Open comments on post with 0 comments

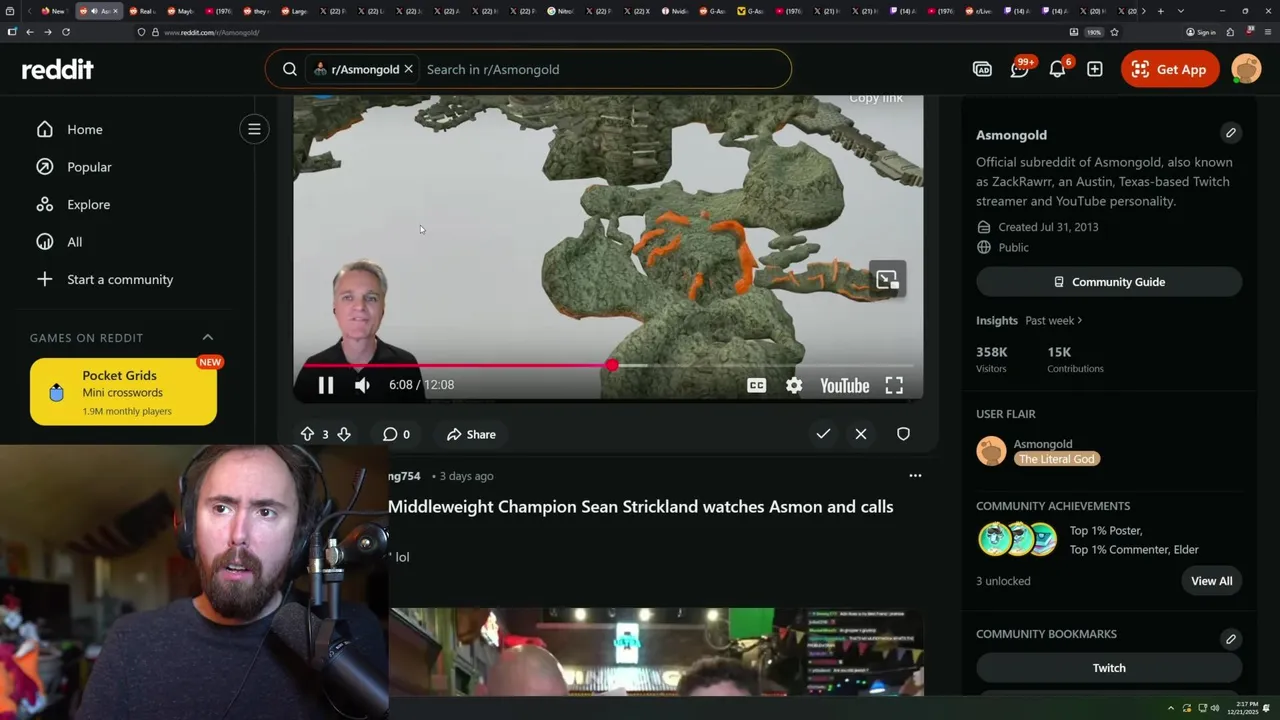tap(396, 434)
